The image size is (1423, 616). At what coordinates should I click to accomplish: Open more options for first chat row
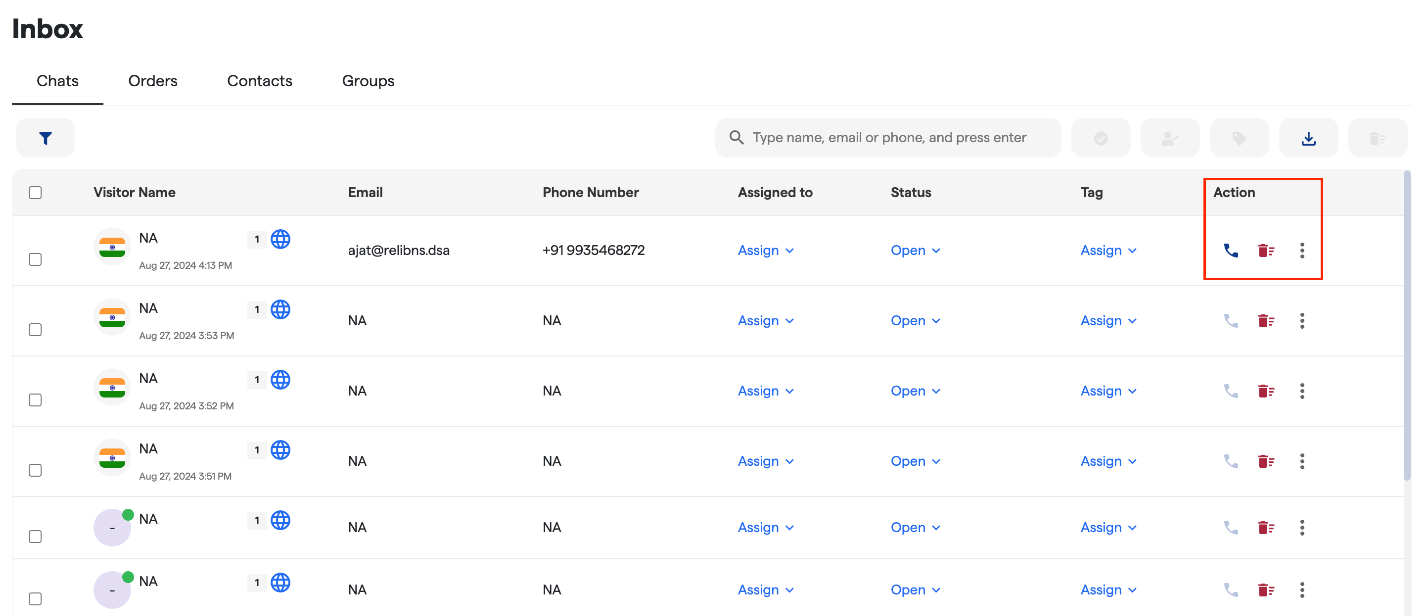[x=1302, y=250]
